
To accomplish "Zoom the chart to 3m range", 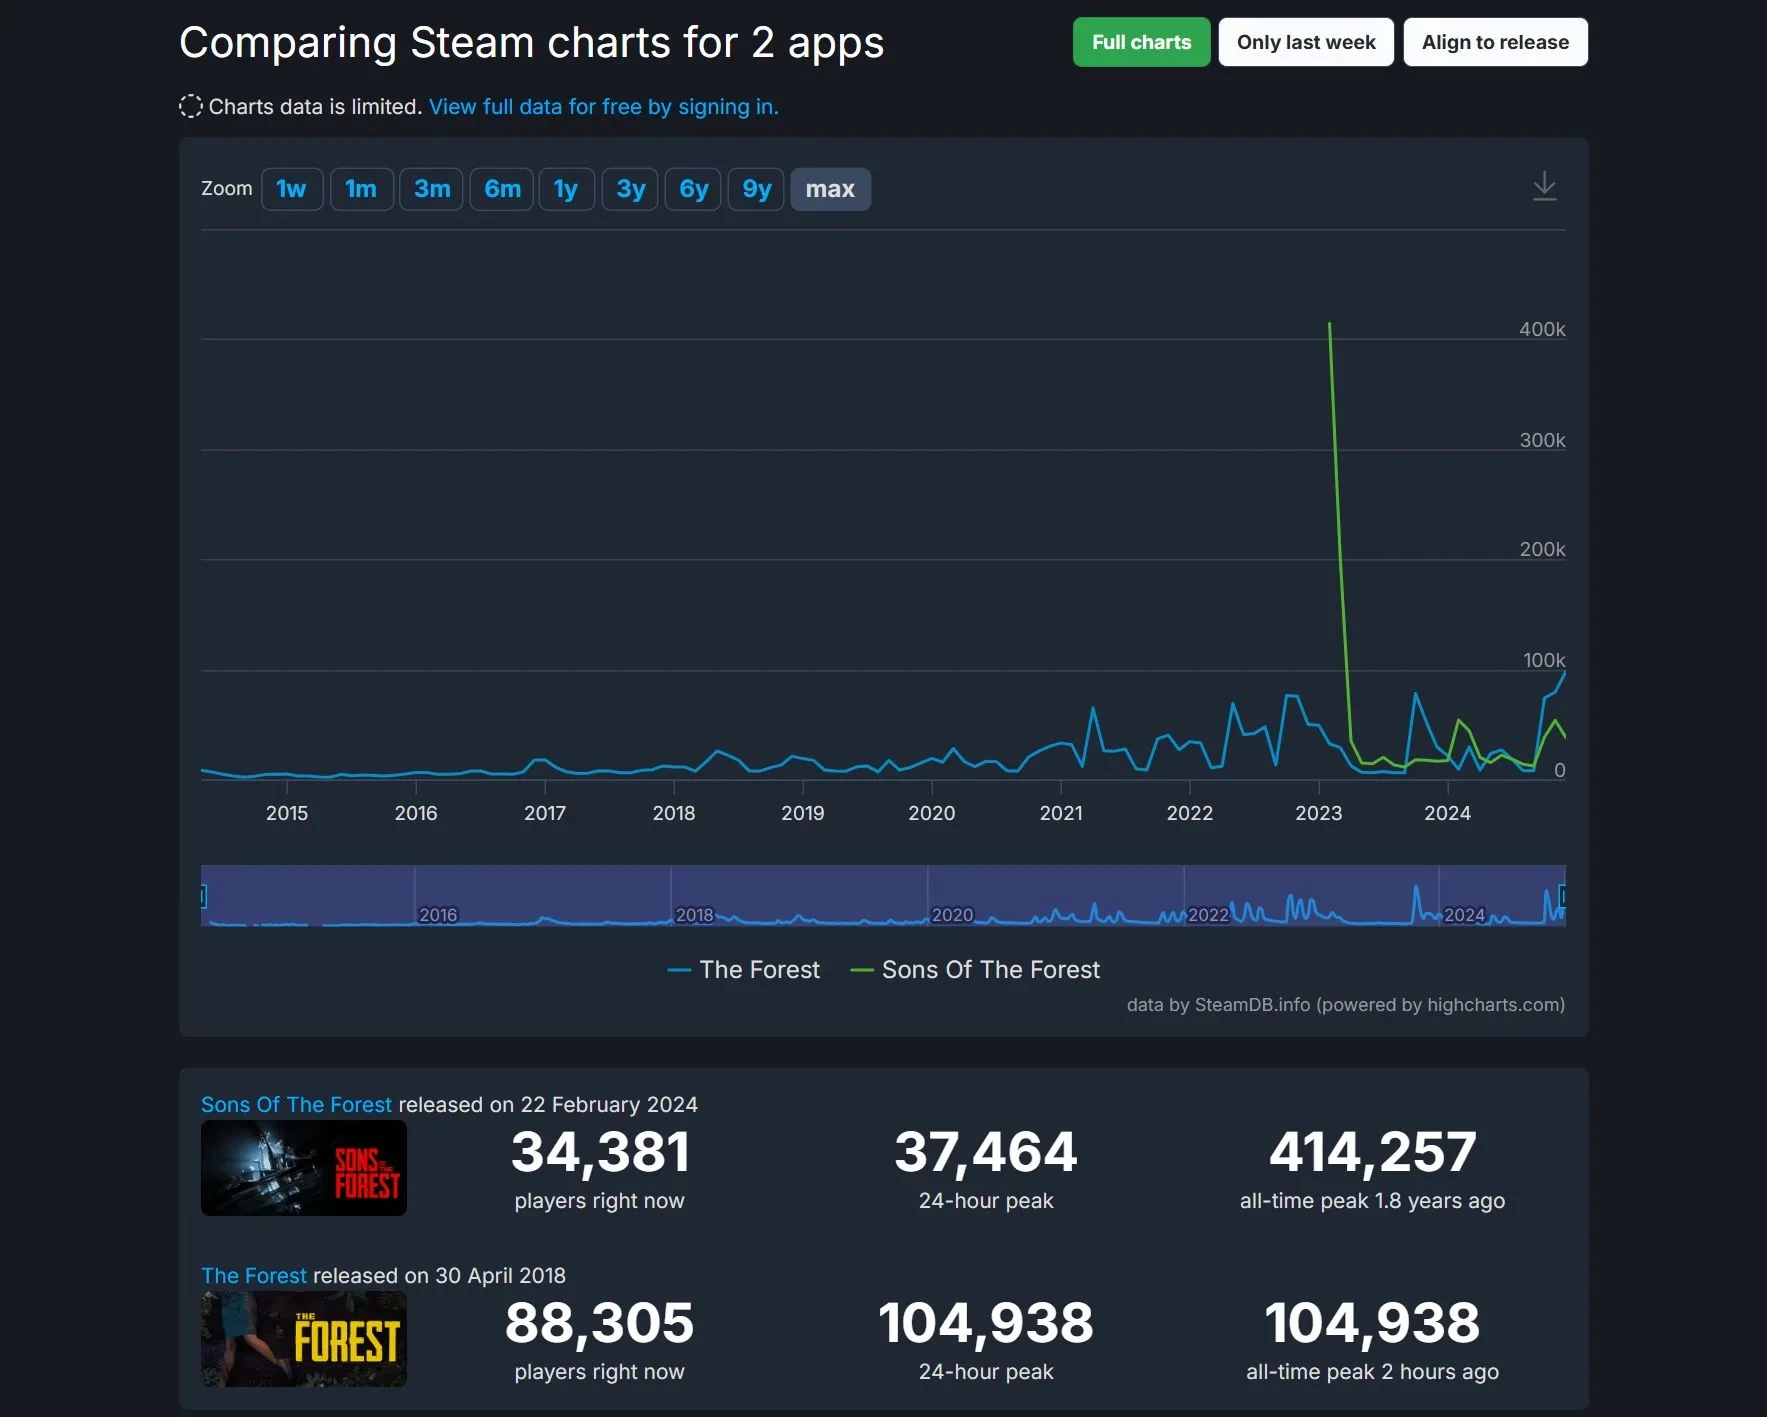I will [431, 189].
